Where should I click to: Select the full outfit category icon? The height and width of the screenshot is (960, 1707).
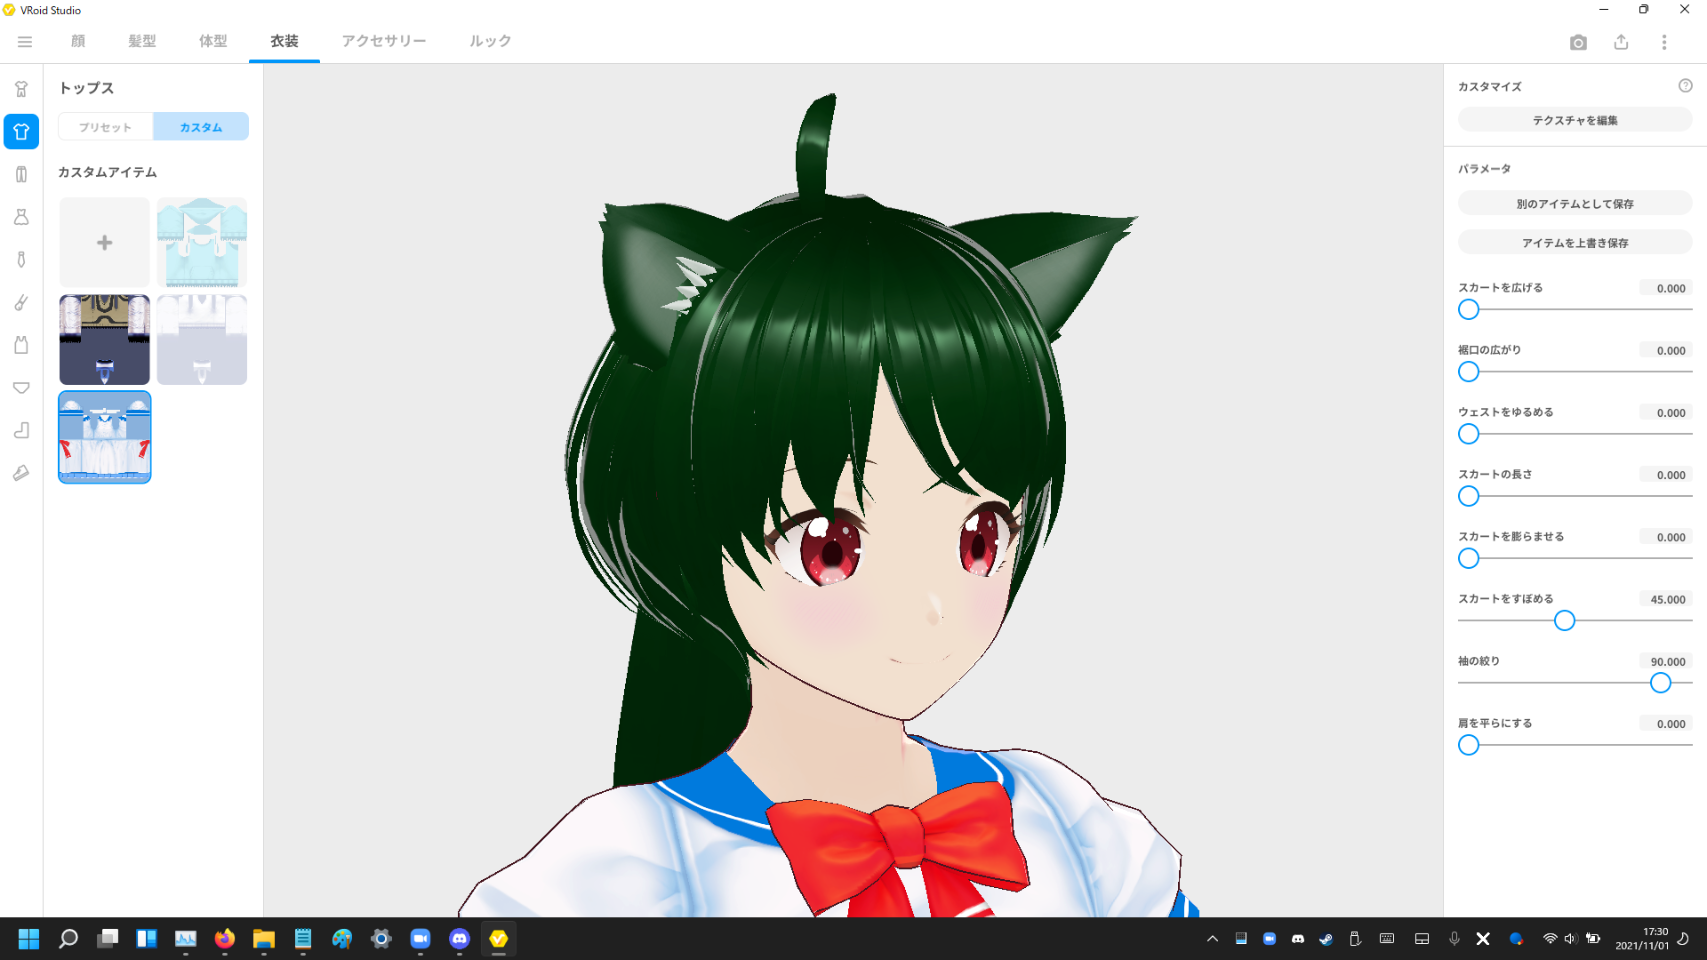point(21,89)
